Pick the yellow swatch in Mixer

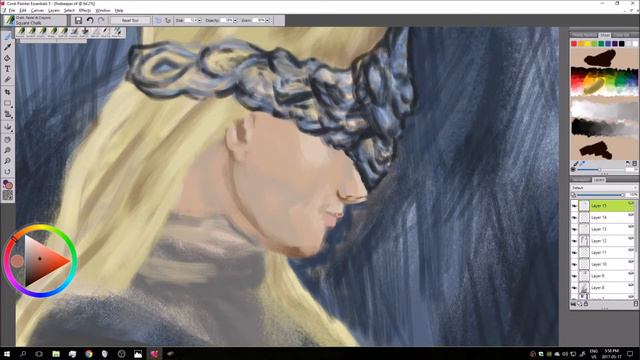(x=588, y=44)
